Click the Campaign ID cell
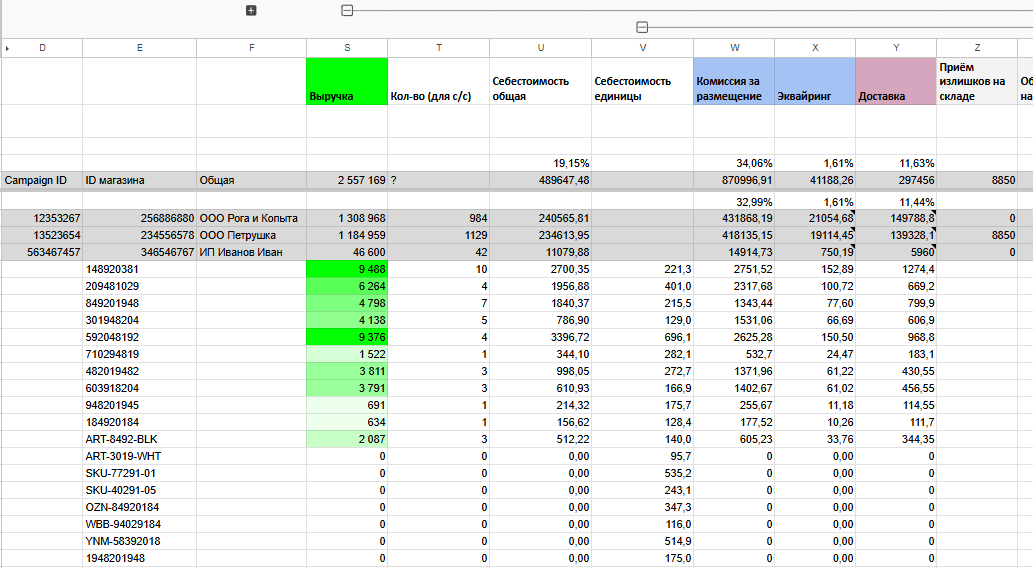Screen dimensions: 1033x568 42,181
